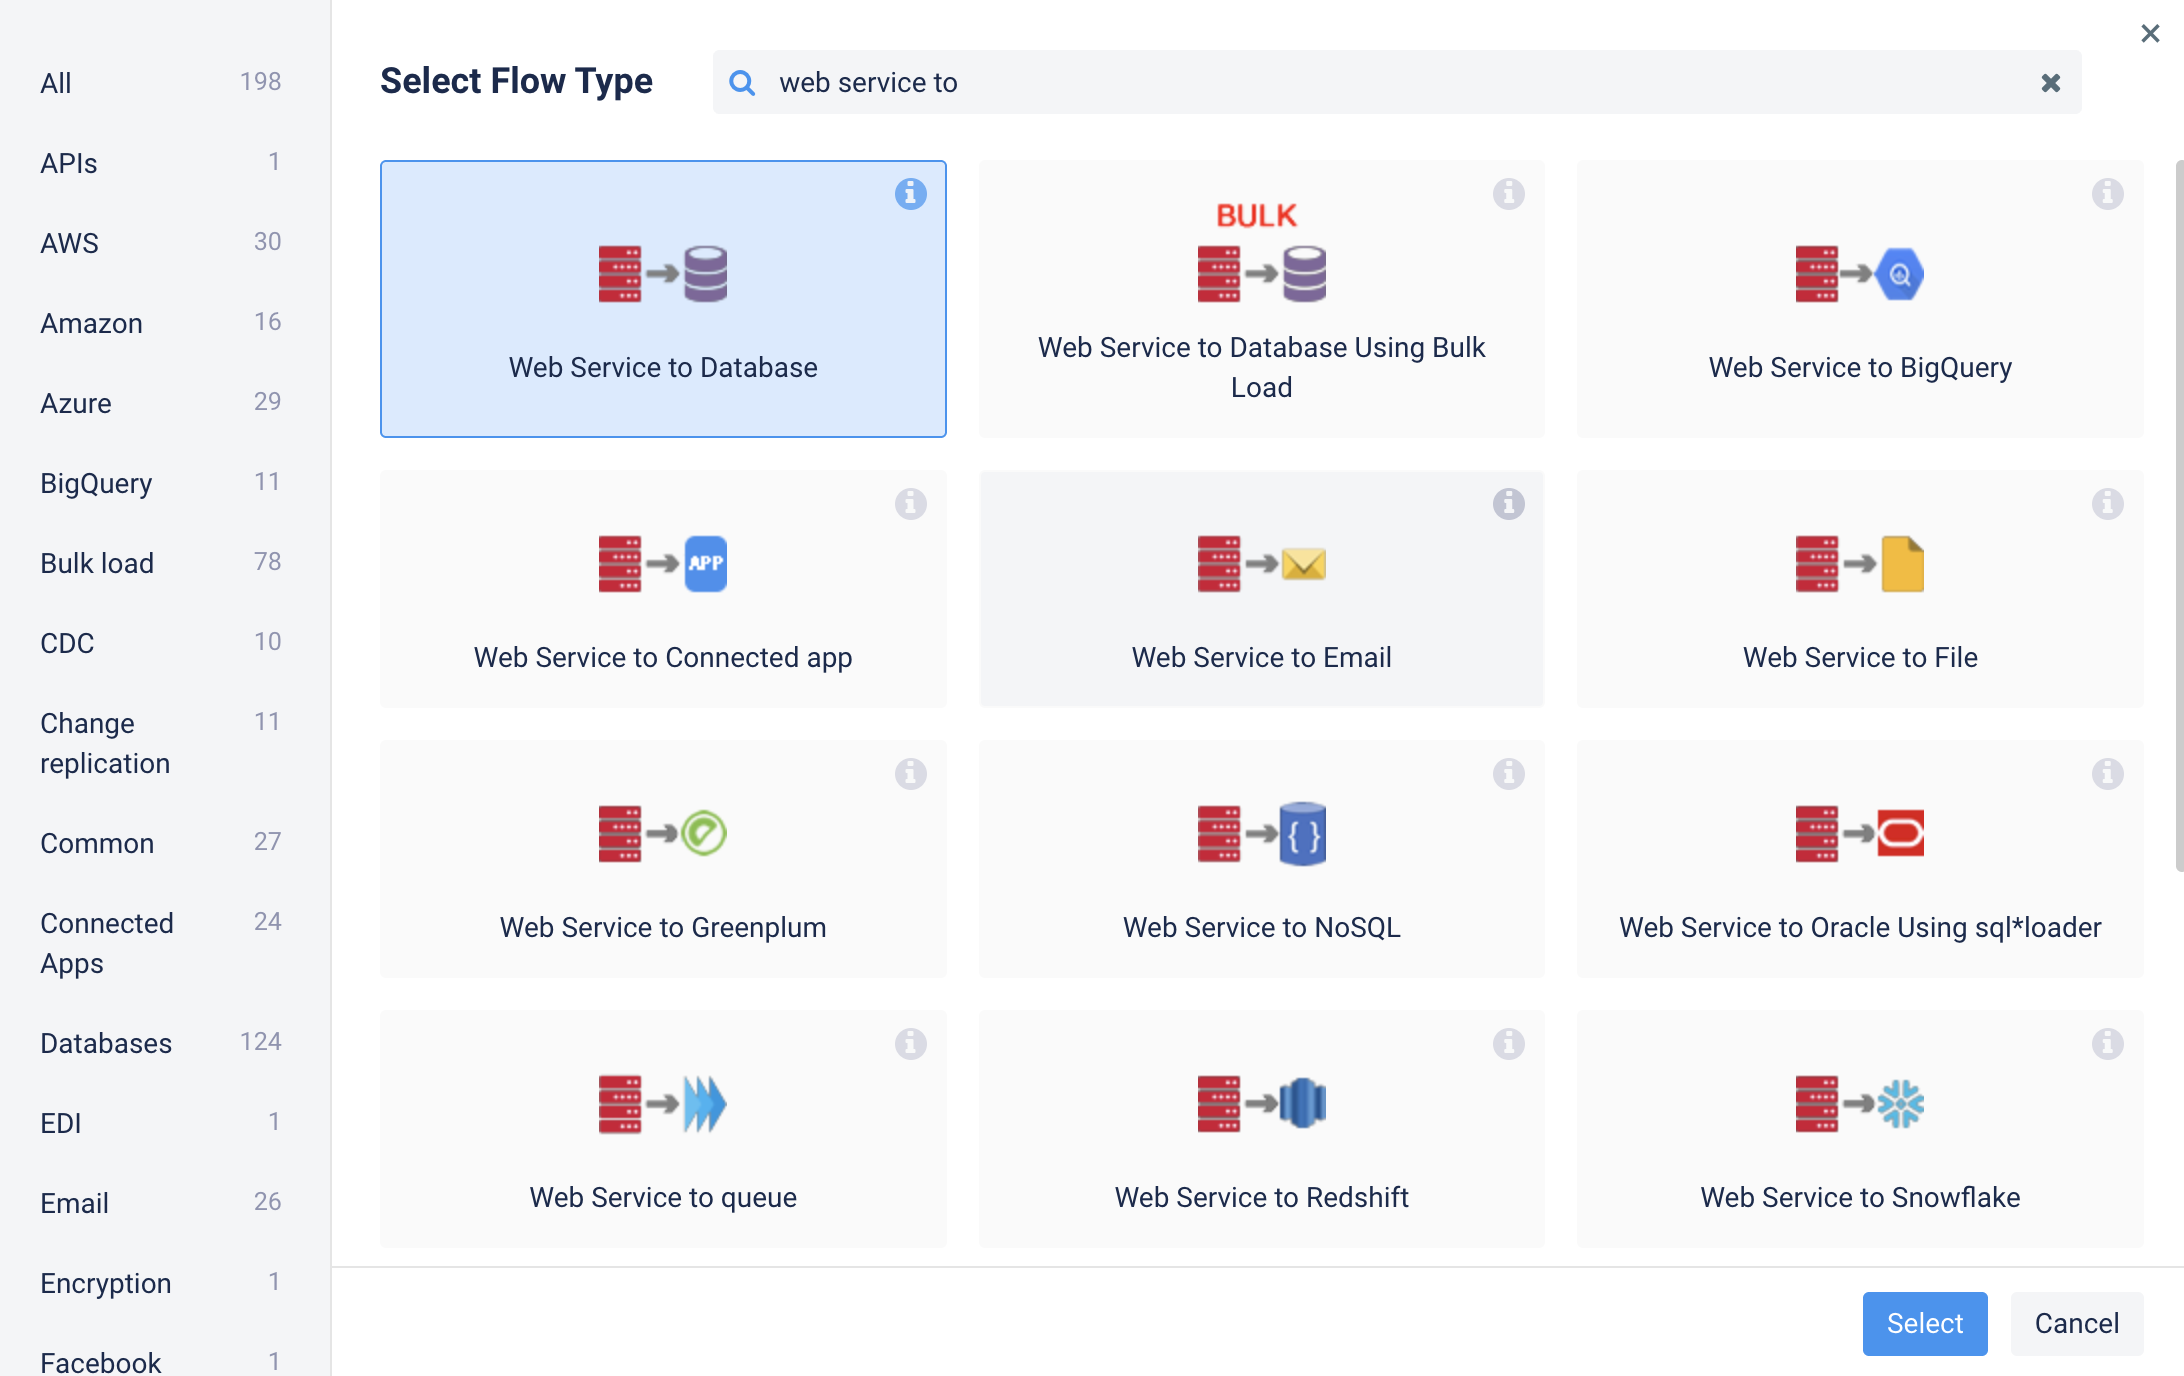Click the Web Service to Database flow icon
Screen dimensions: 2184x1376
click(663, 273)
